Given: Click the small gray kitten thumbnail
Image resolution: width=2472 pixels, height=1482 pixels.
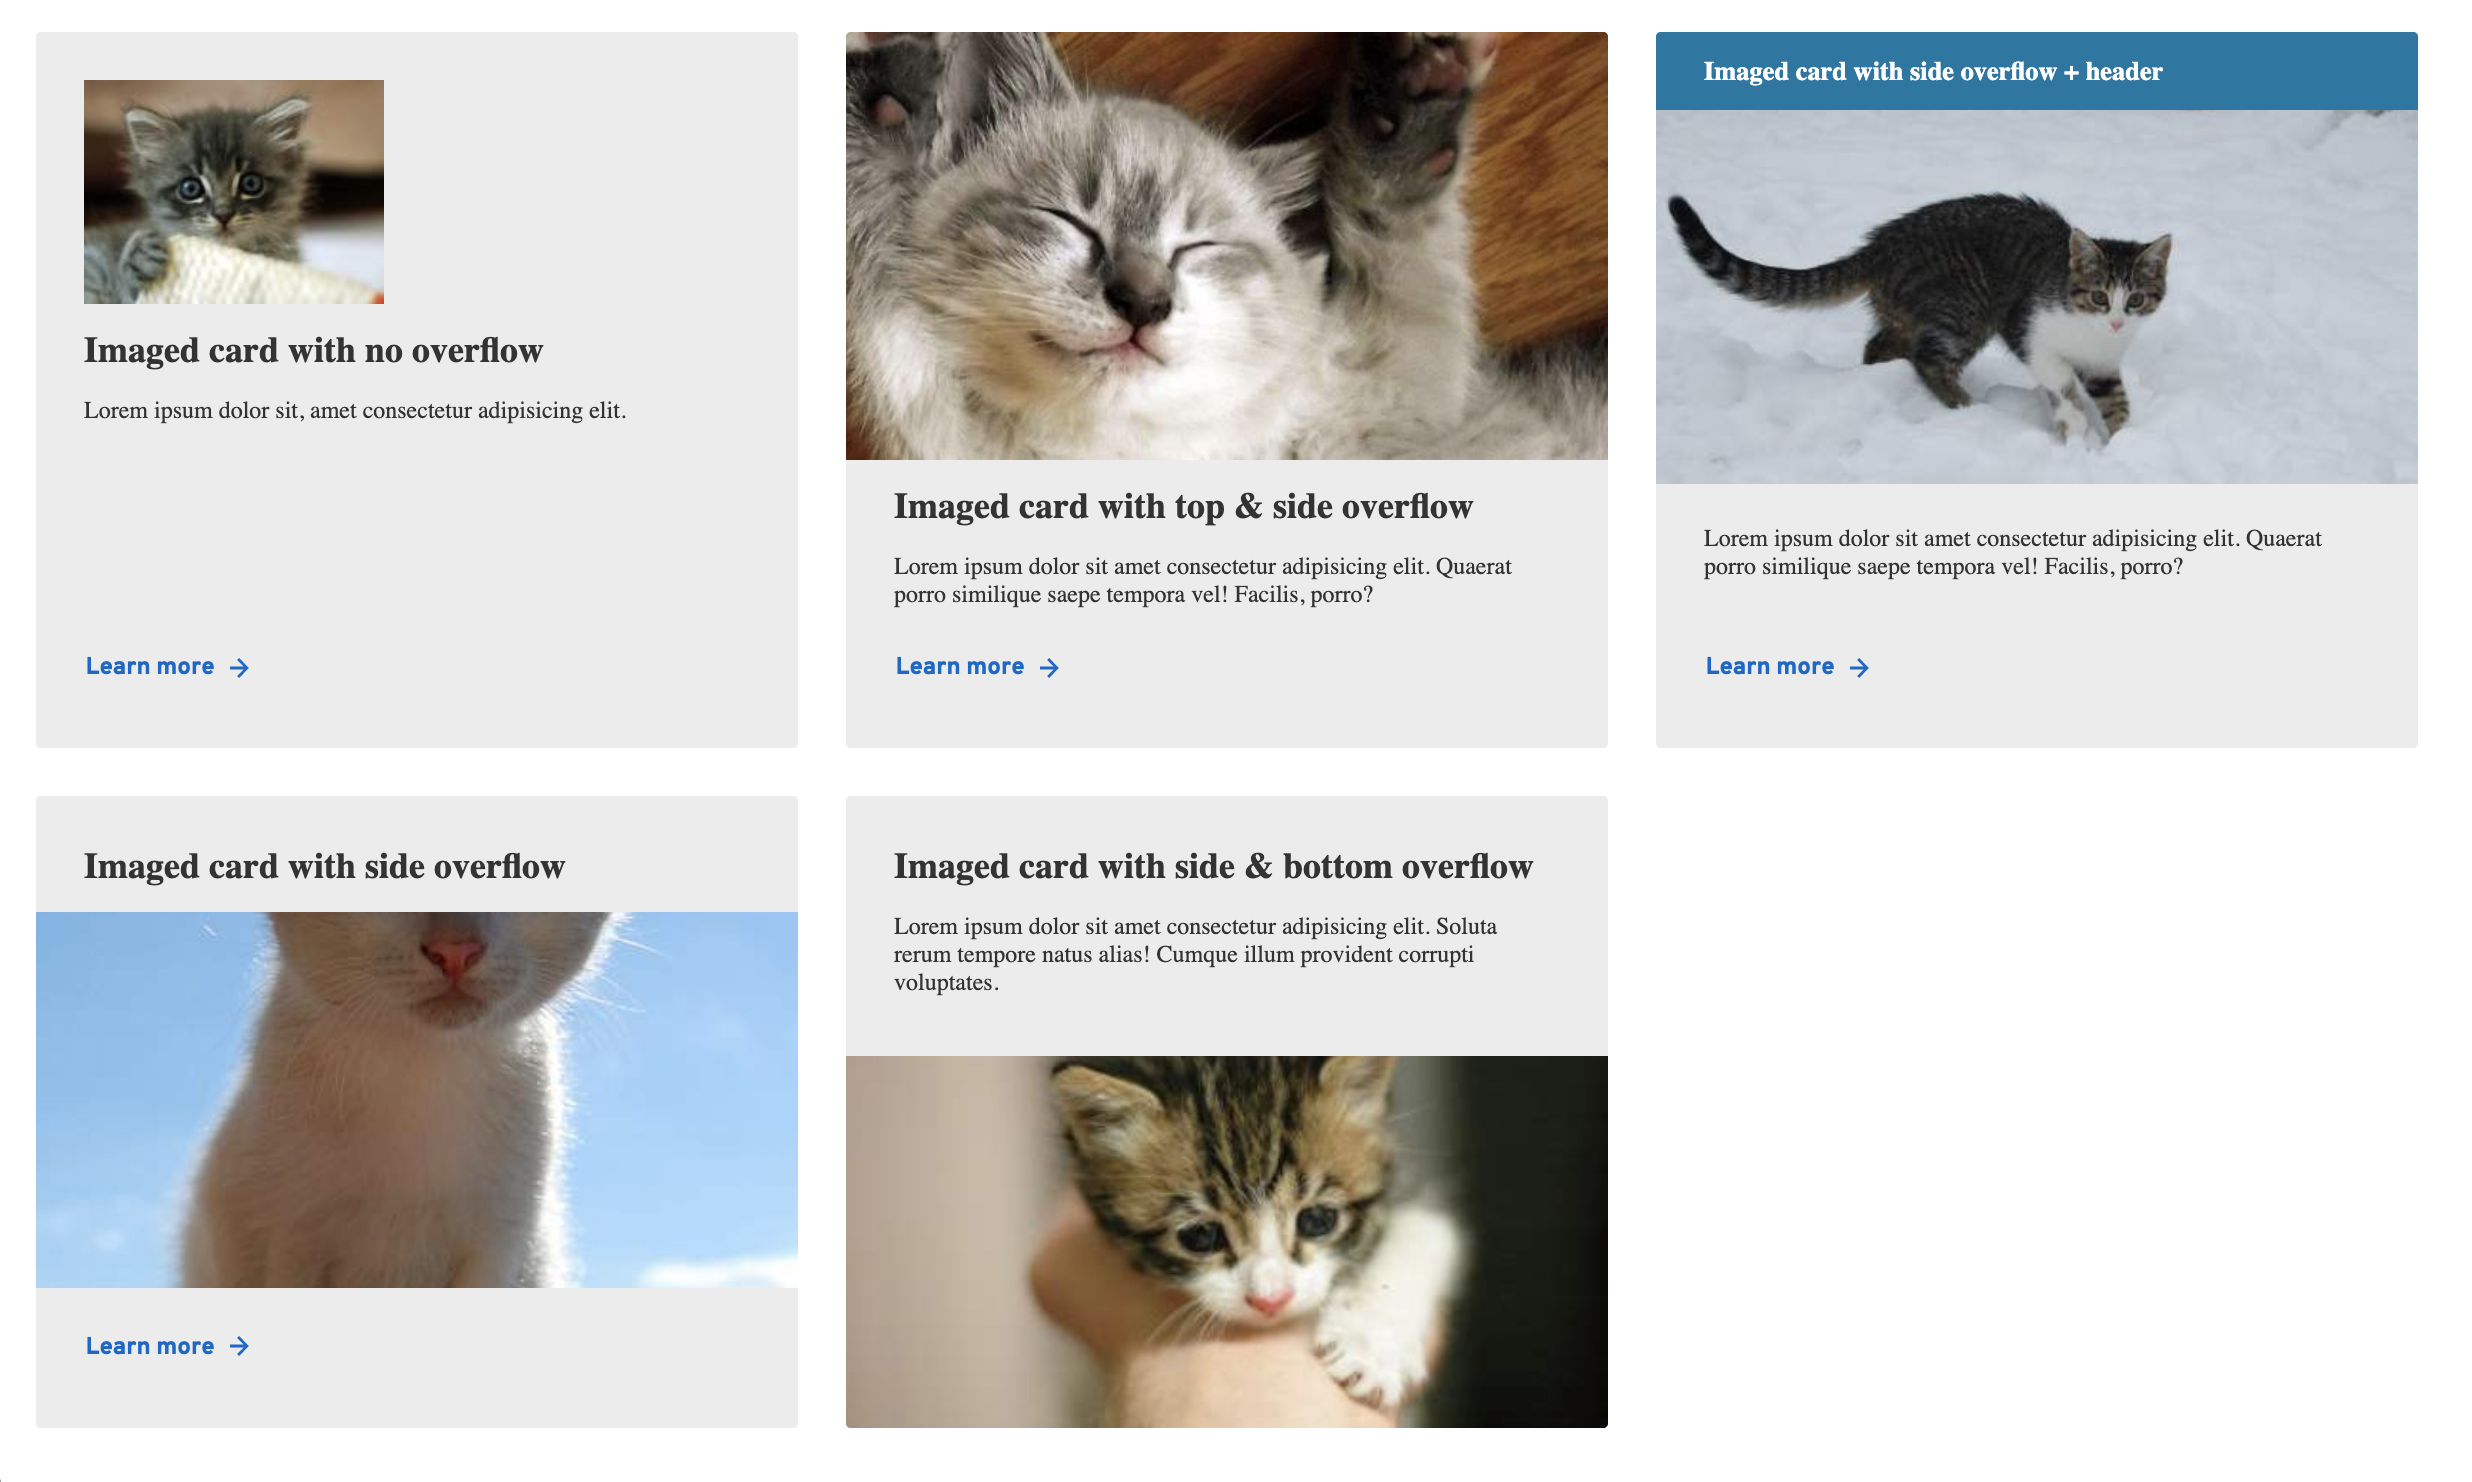Looking at the screenshot, I should (234, 192).
